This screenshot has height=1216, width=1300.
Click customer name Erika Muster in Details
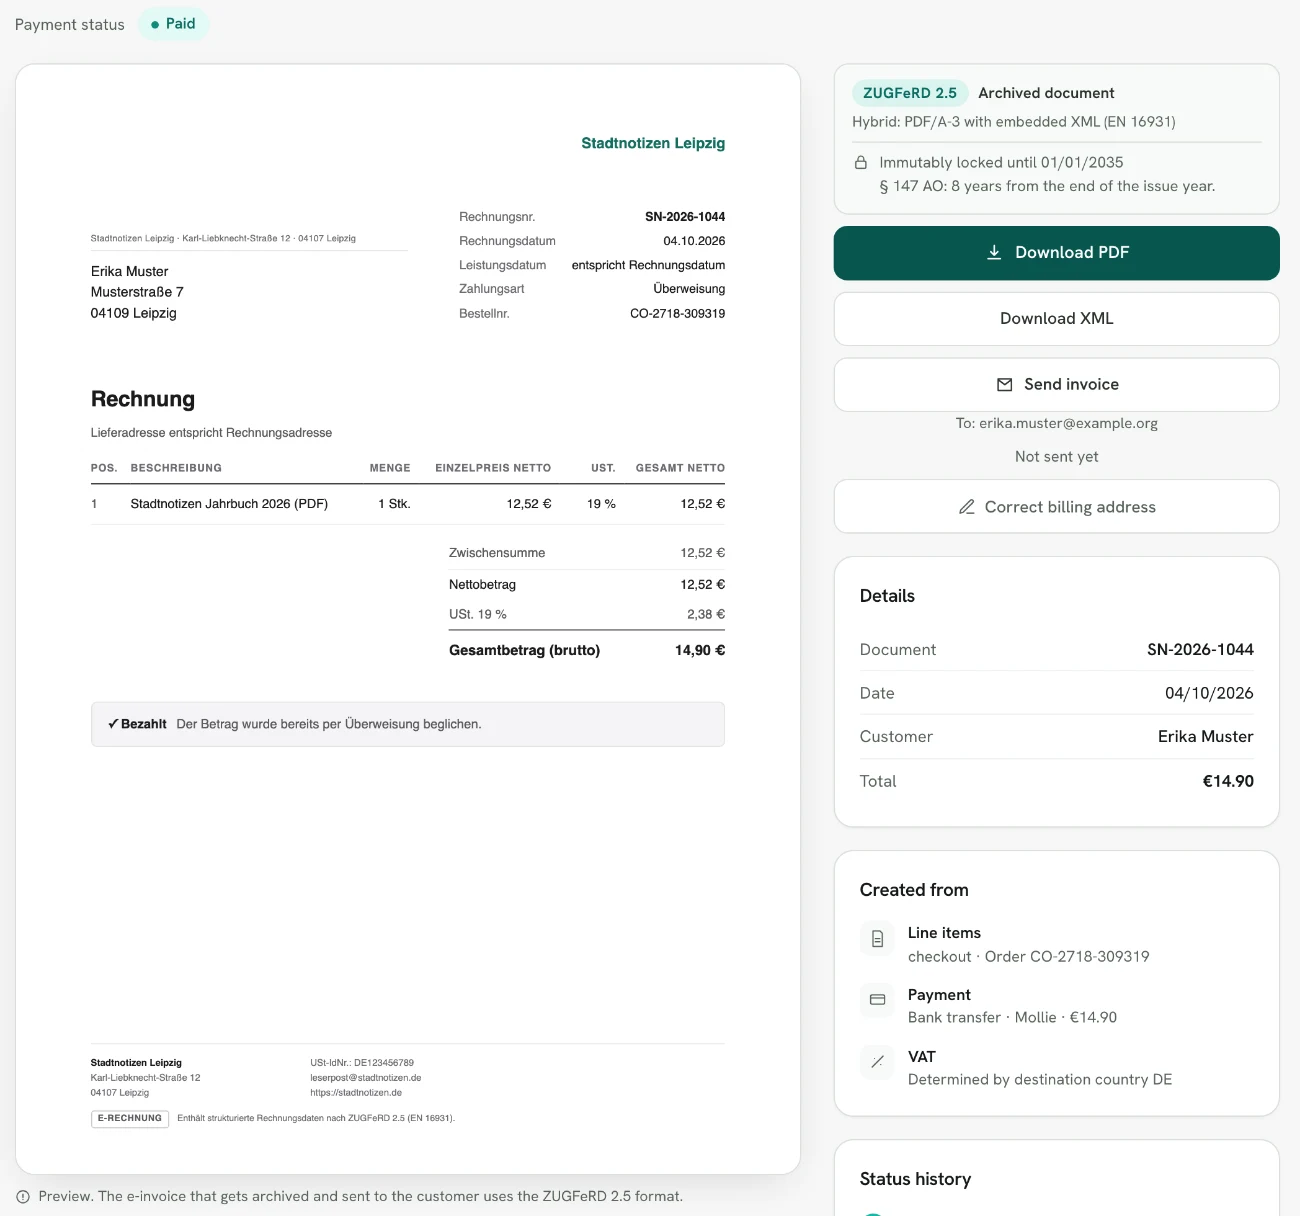pyautogui.click(x=1205, y=736)
